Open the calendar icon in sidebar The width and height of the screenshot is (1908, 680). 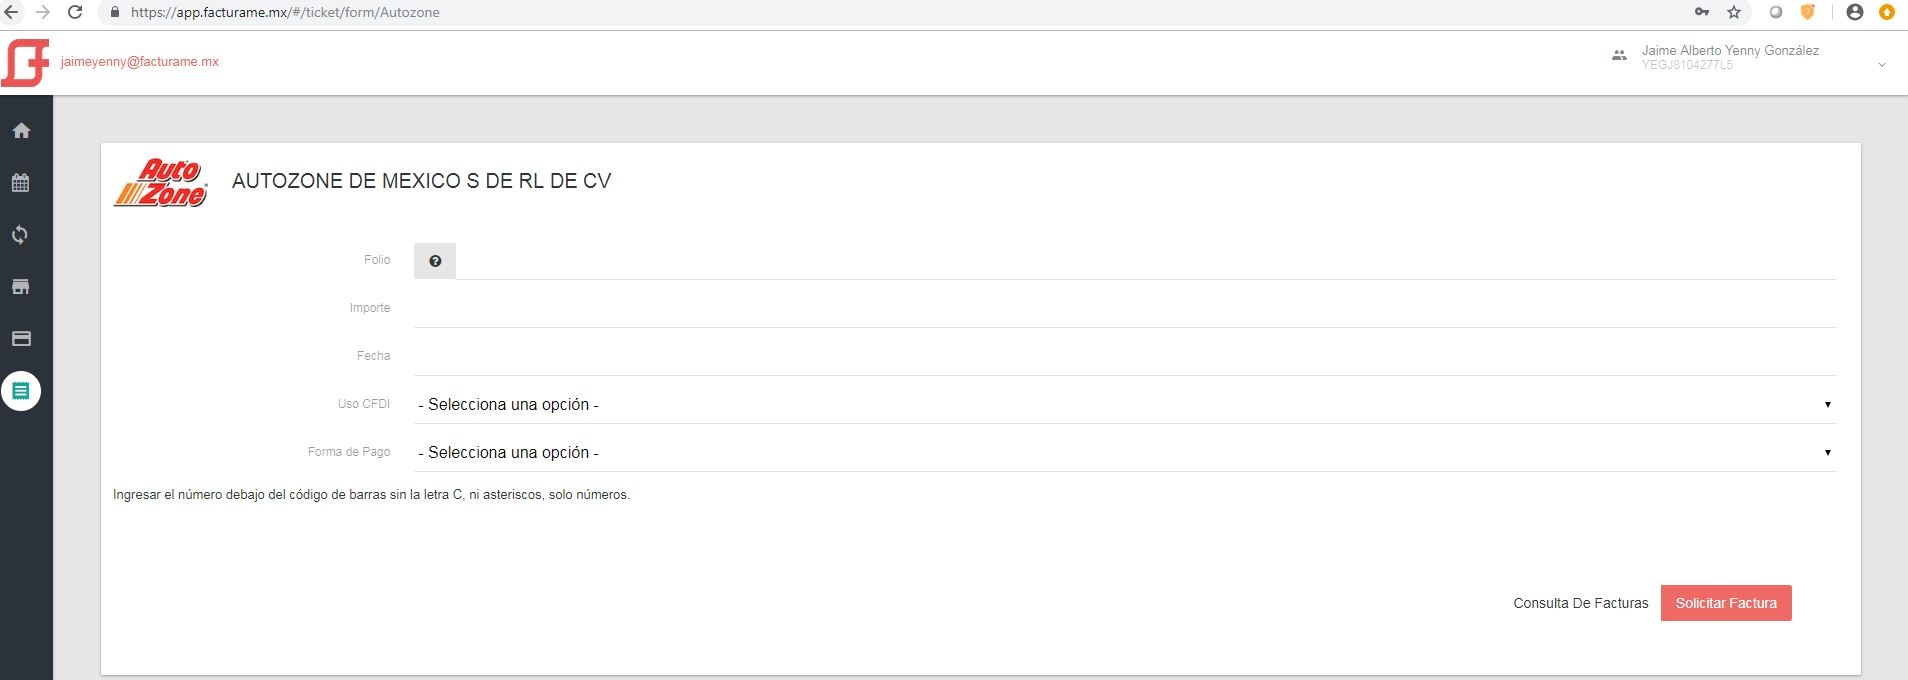(x=21, y=183)
